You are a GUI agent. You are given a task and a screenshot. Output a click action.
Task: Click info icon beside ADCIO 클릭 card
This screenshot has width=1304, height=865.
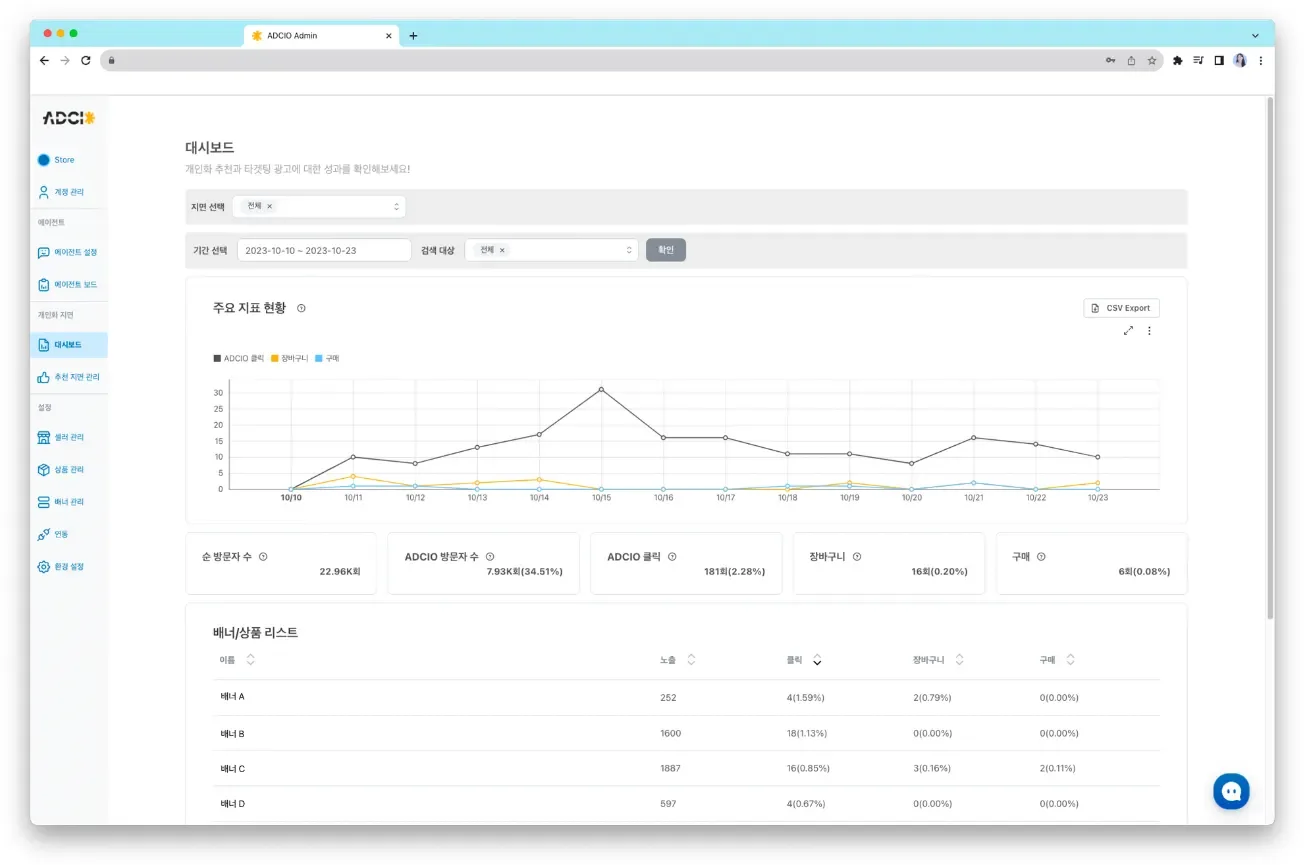click(x=672, y=557)
